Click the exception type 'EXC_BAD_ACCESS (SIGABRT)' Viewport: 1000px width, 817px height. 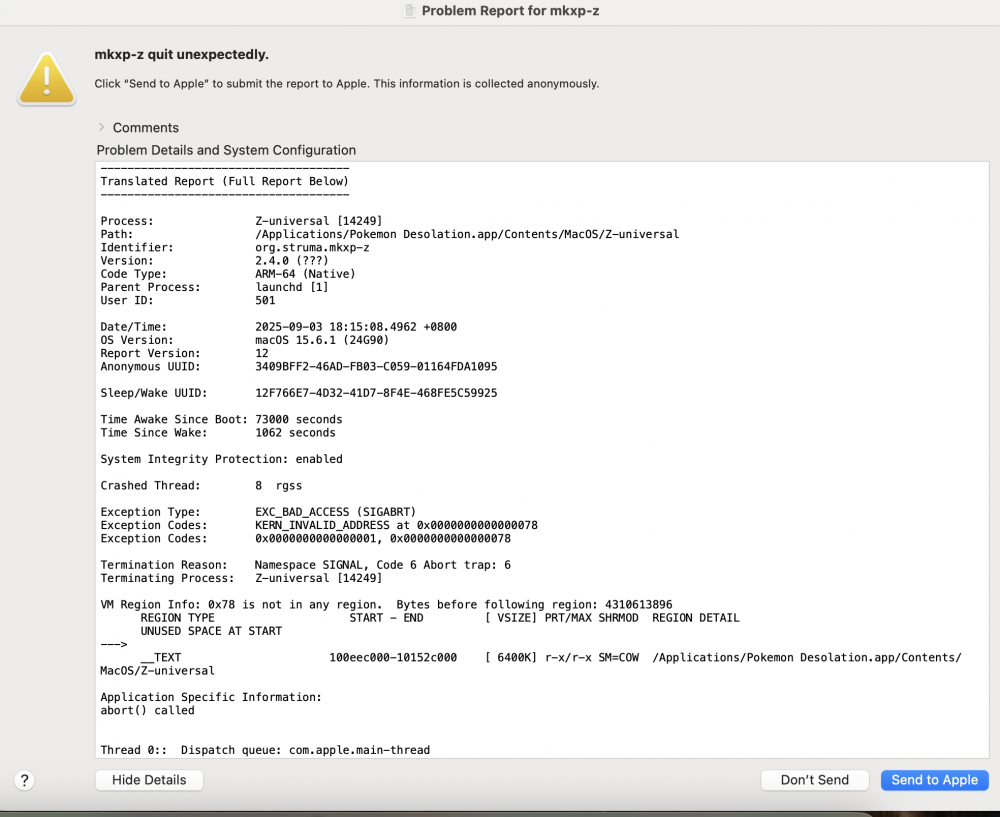(335, 512)
